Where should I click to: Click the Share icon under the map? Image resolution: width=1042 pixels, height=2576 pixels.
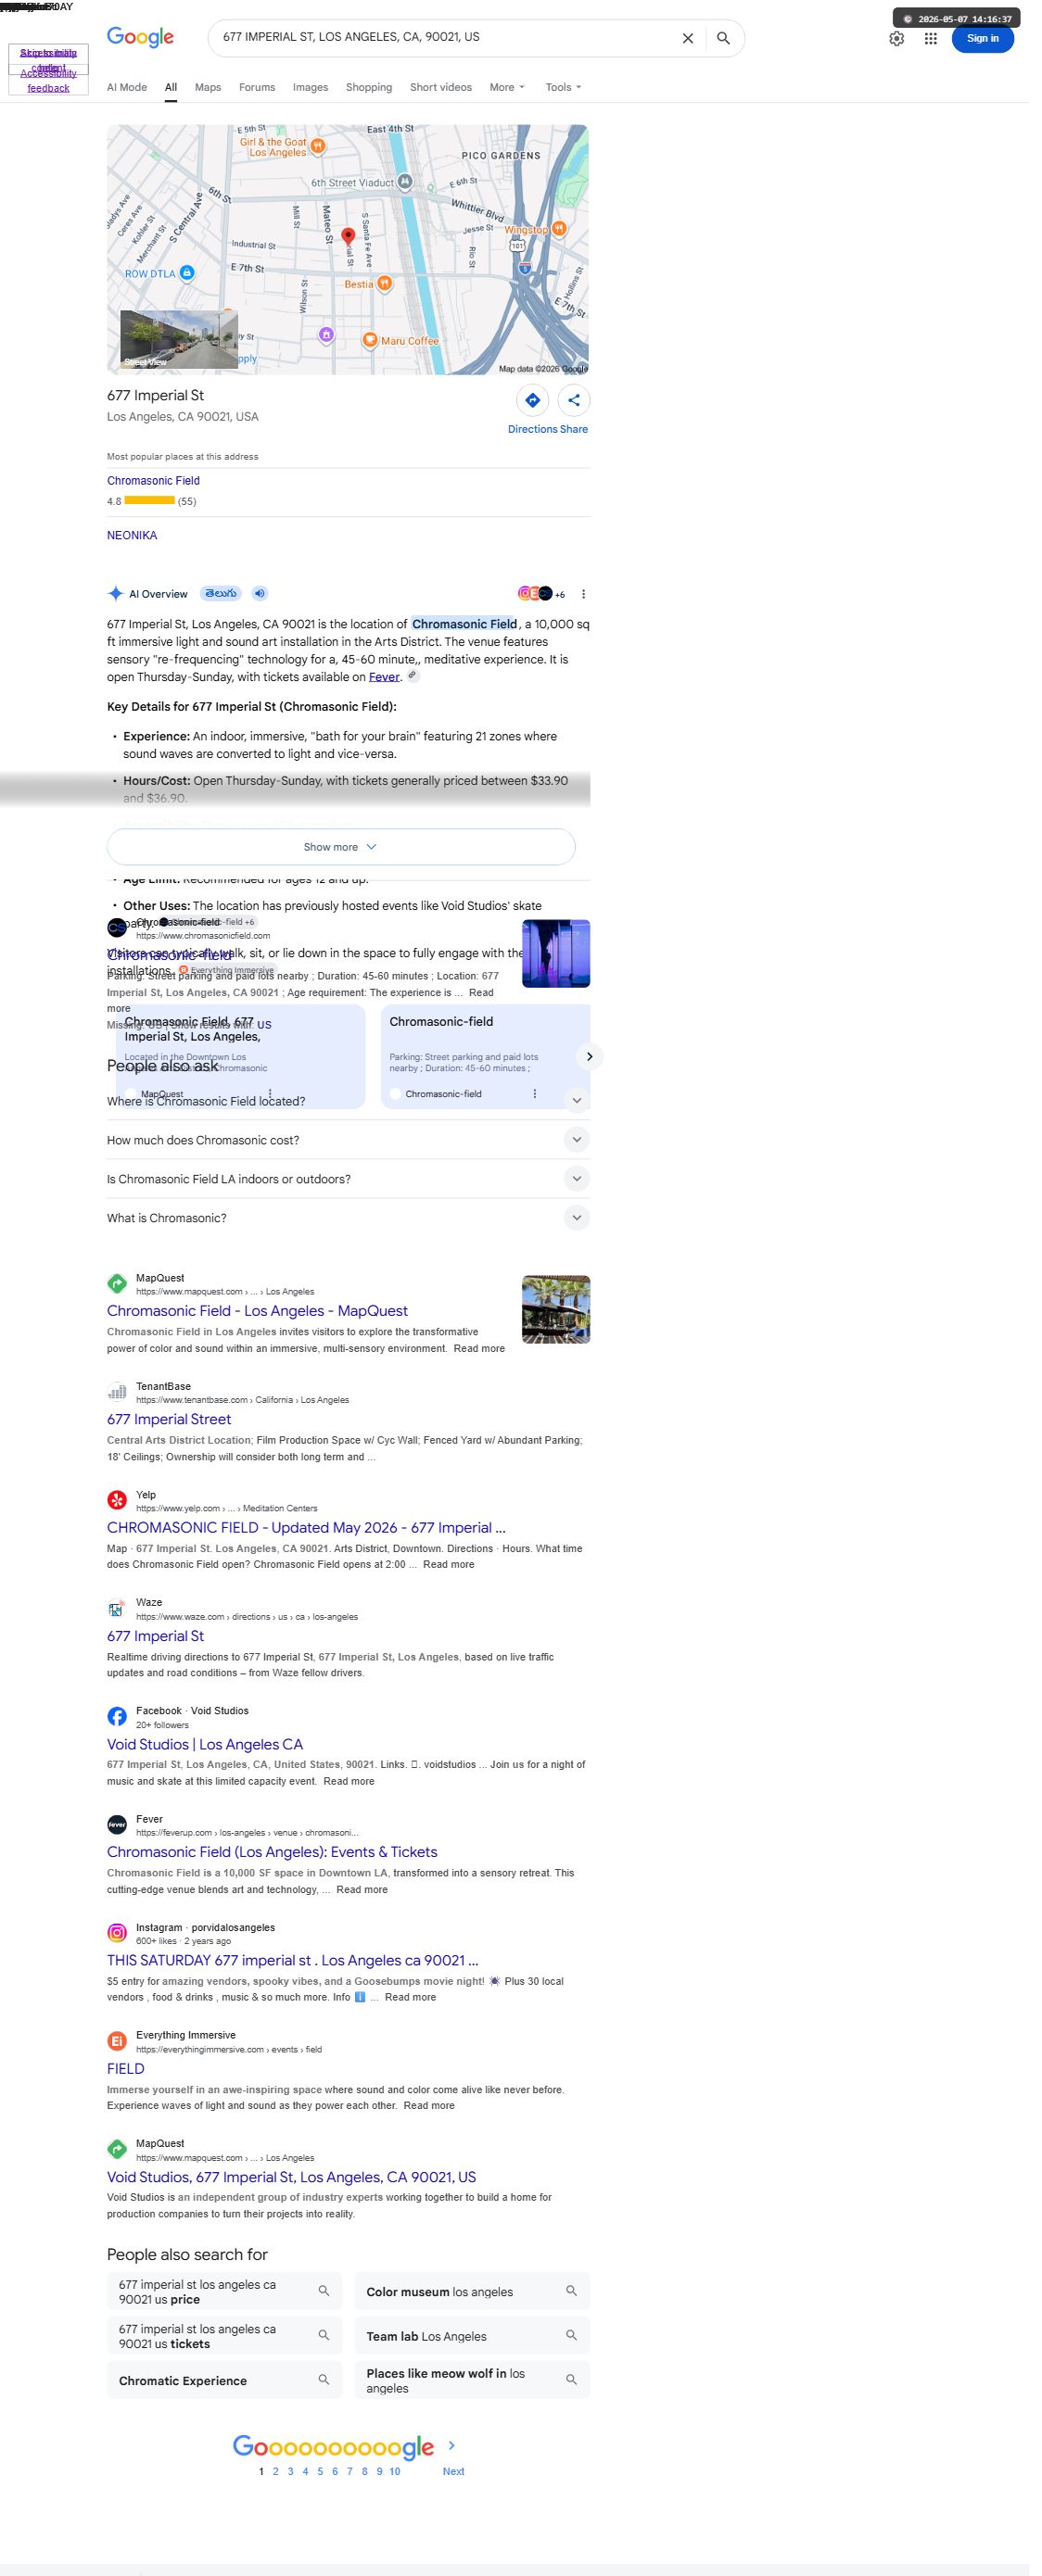click(x=574, y=400)
